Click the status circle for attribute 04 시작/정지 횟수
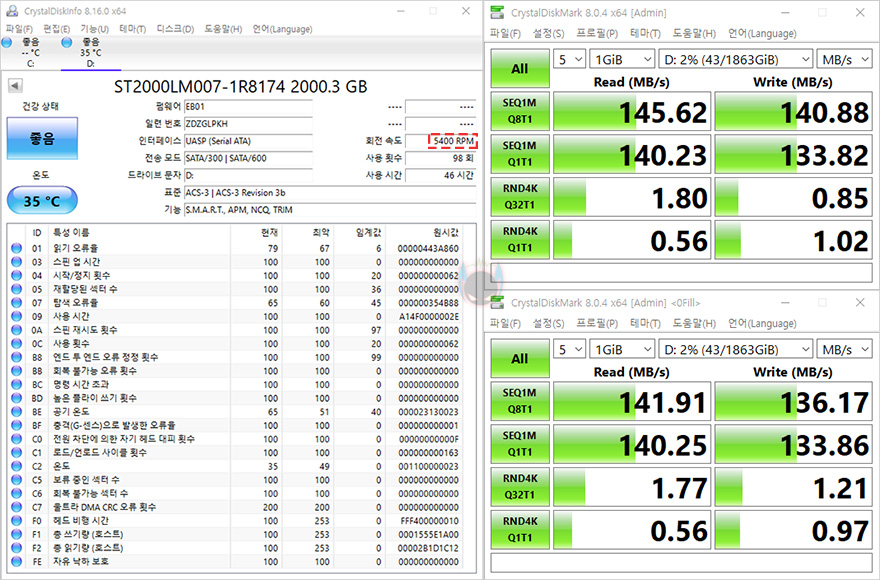Screen dimensions: 880x580 tap(16, 275)
